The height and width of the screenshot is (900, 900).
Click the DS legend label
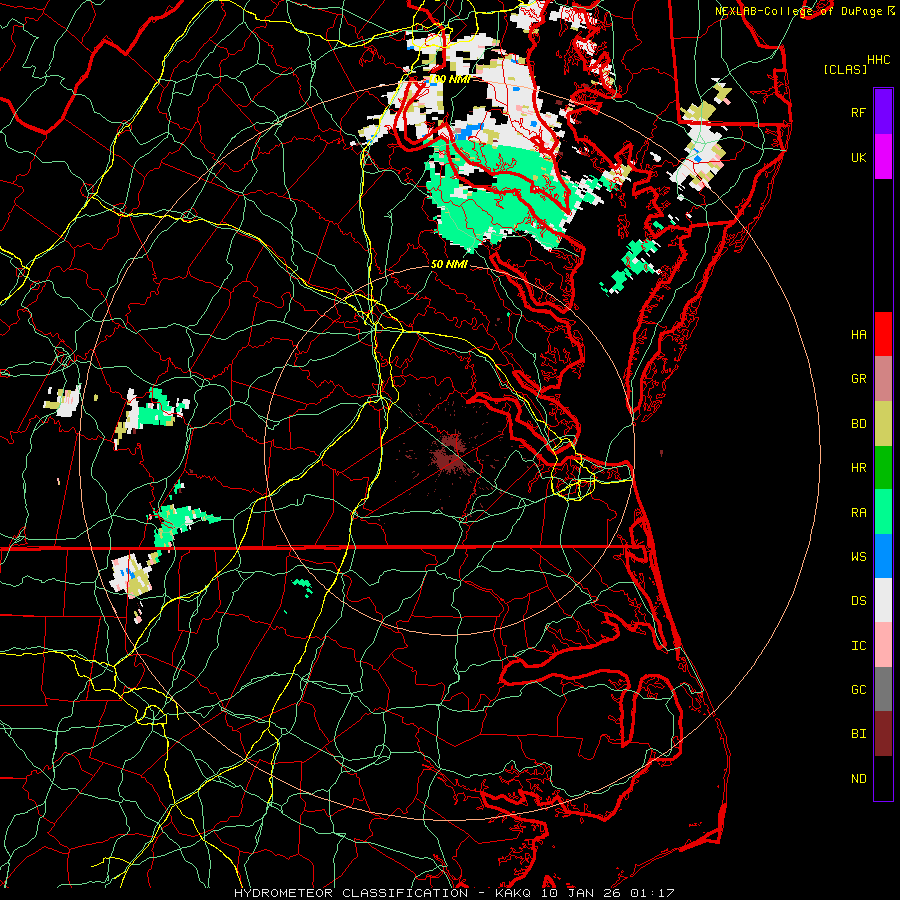(858, 600)
